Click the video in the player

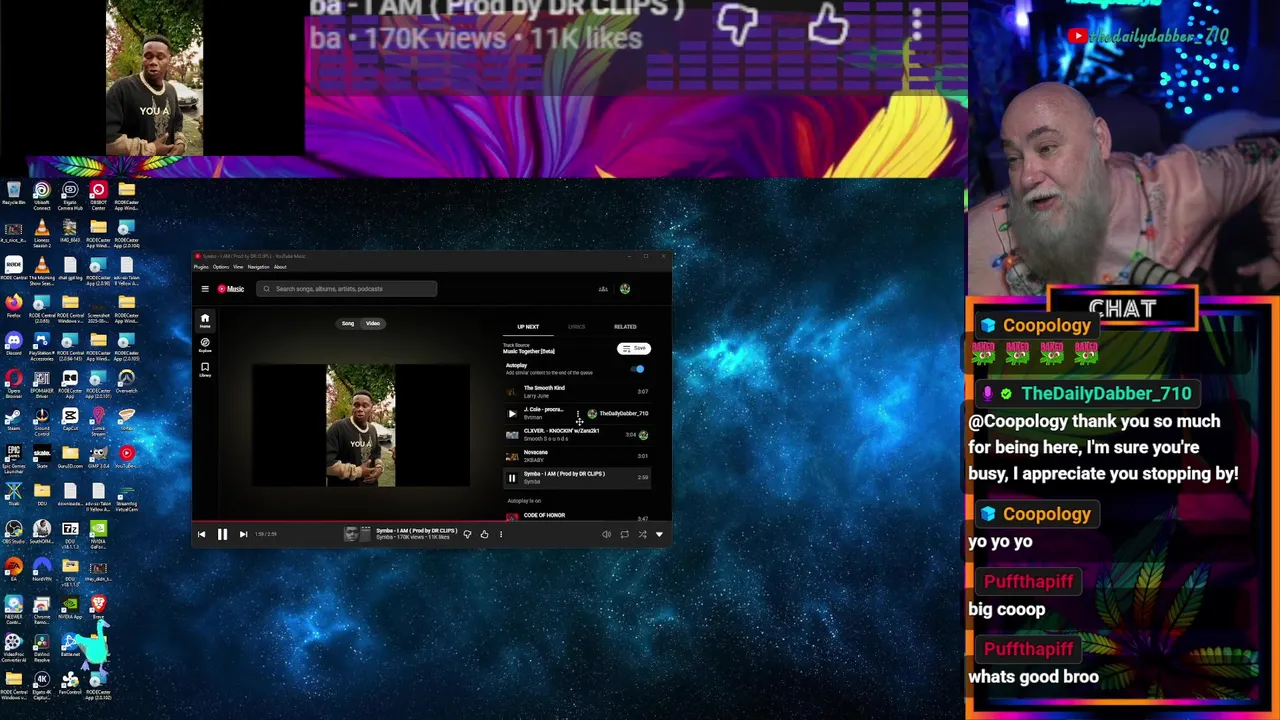coord(361,426)
